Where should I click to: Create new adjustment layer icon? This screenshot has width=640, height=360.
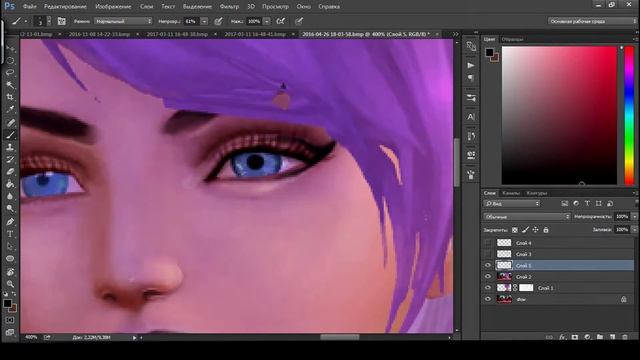click(x=587, y=337)
